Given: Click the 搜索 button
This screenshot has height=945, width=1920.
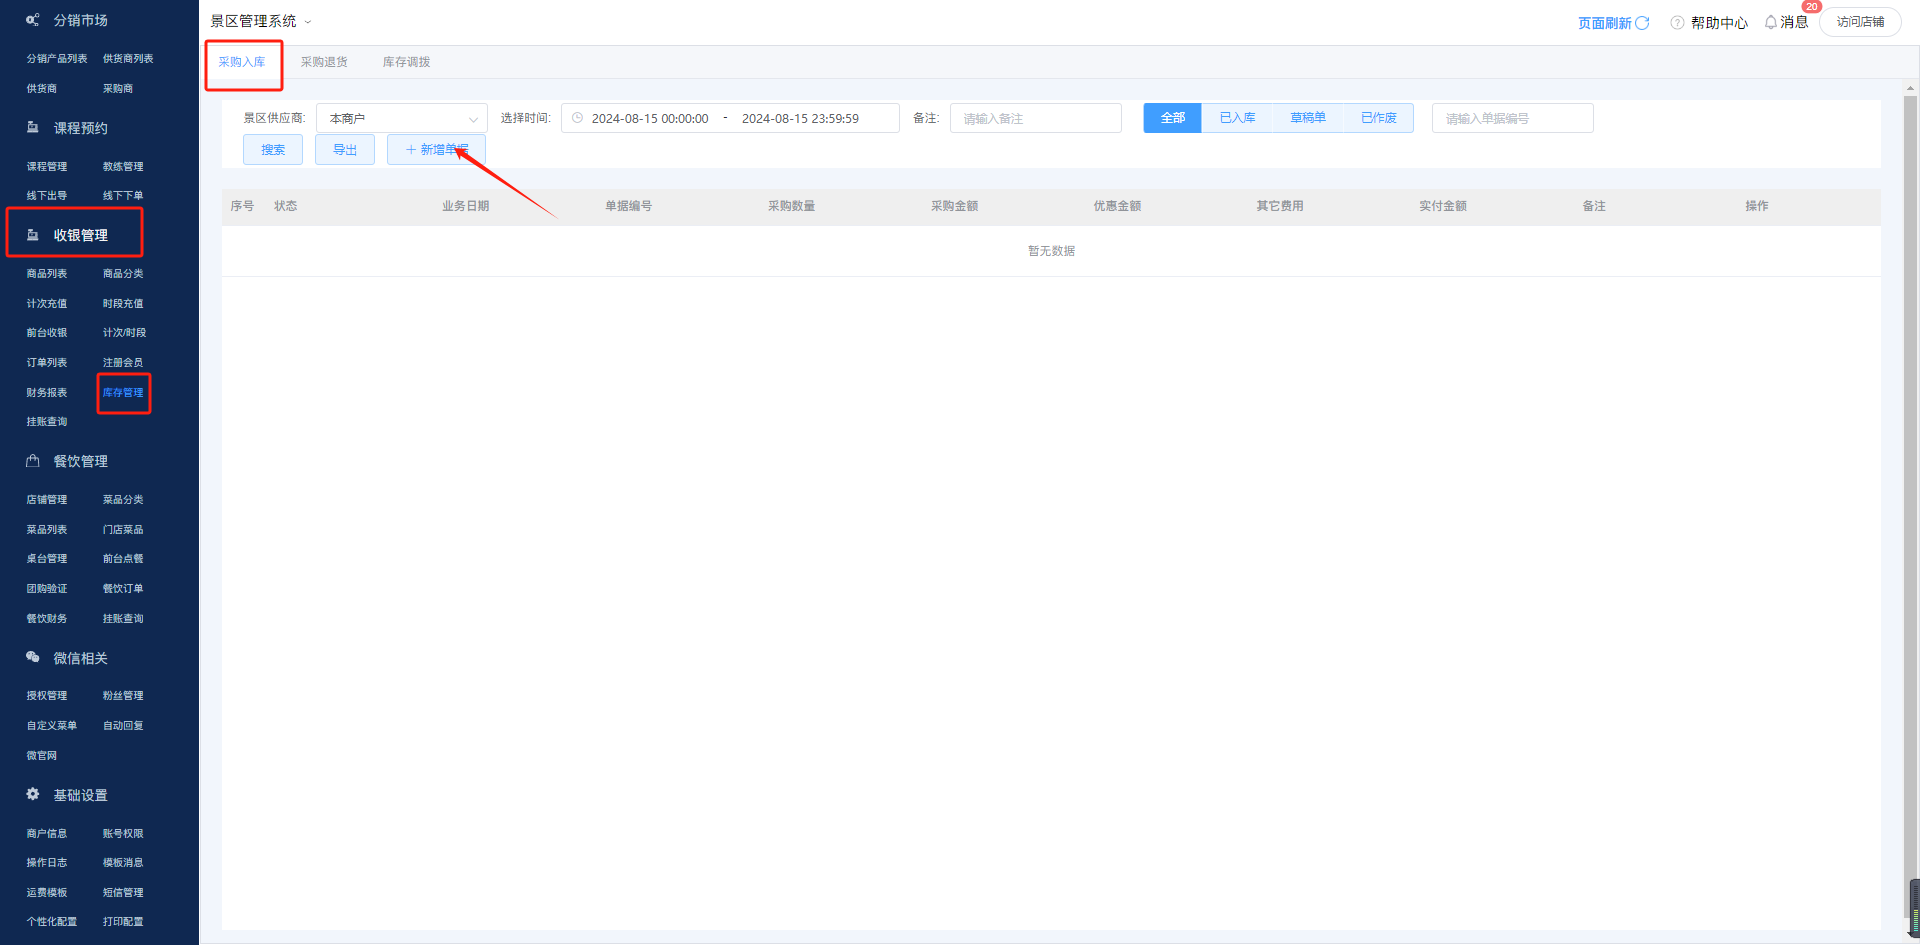Looking at the screenshot, I should coord(273,150).
